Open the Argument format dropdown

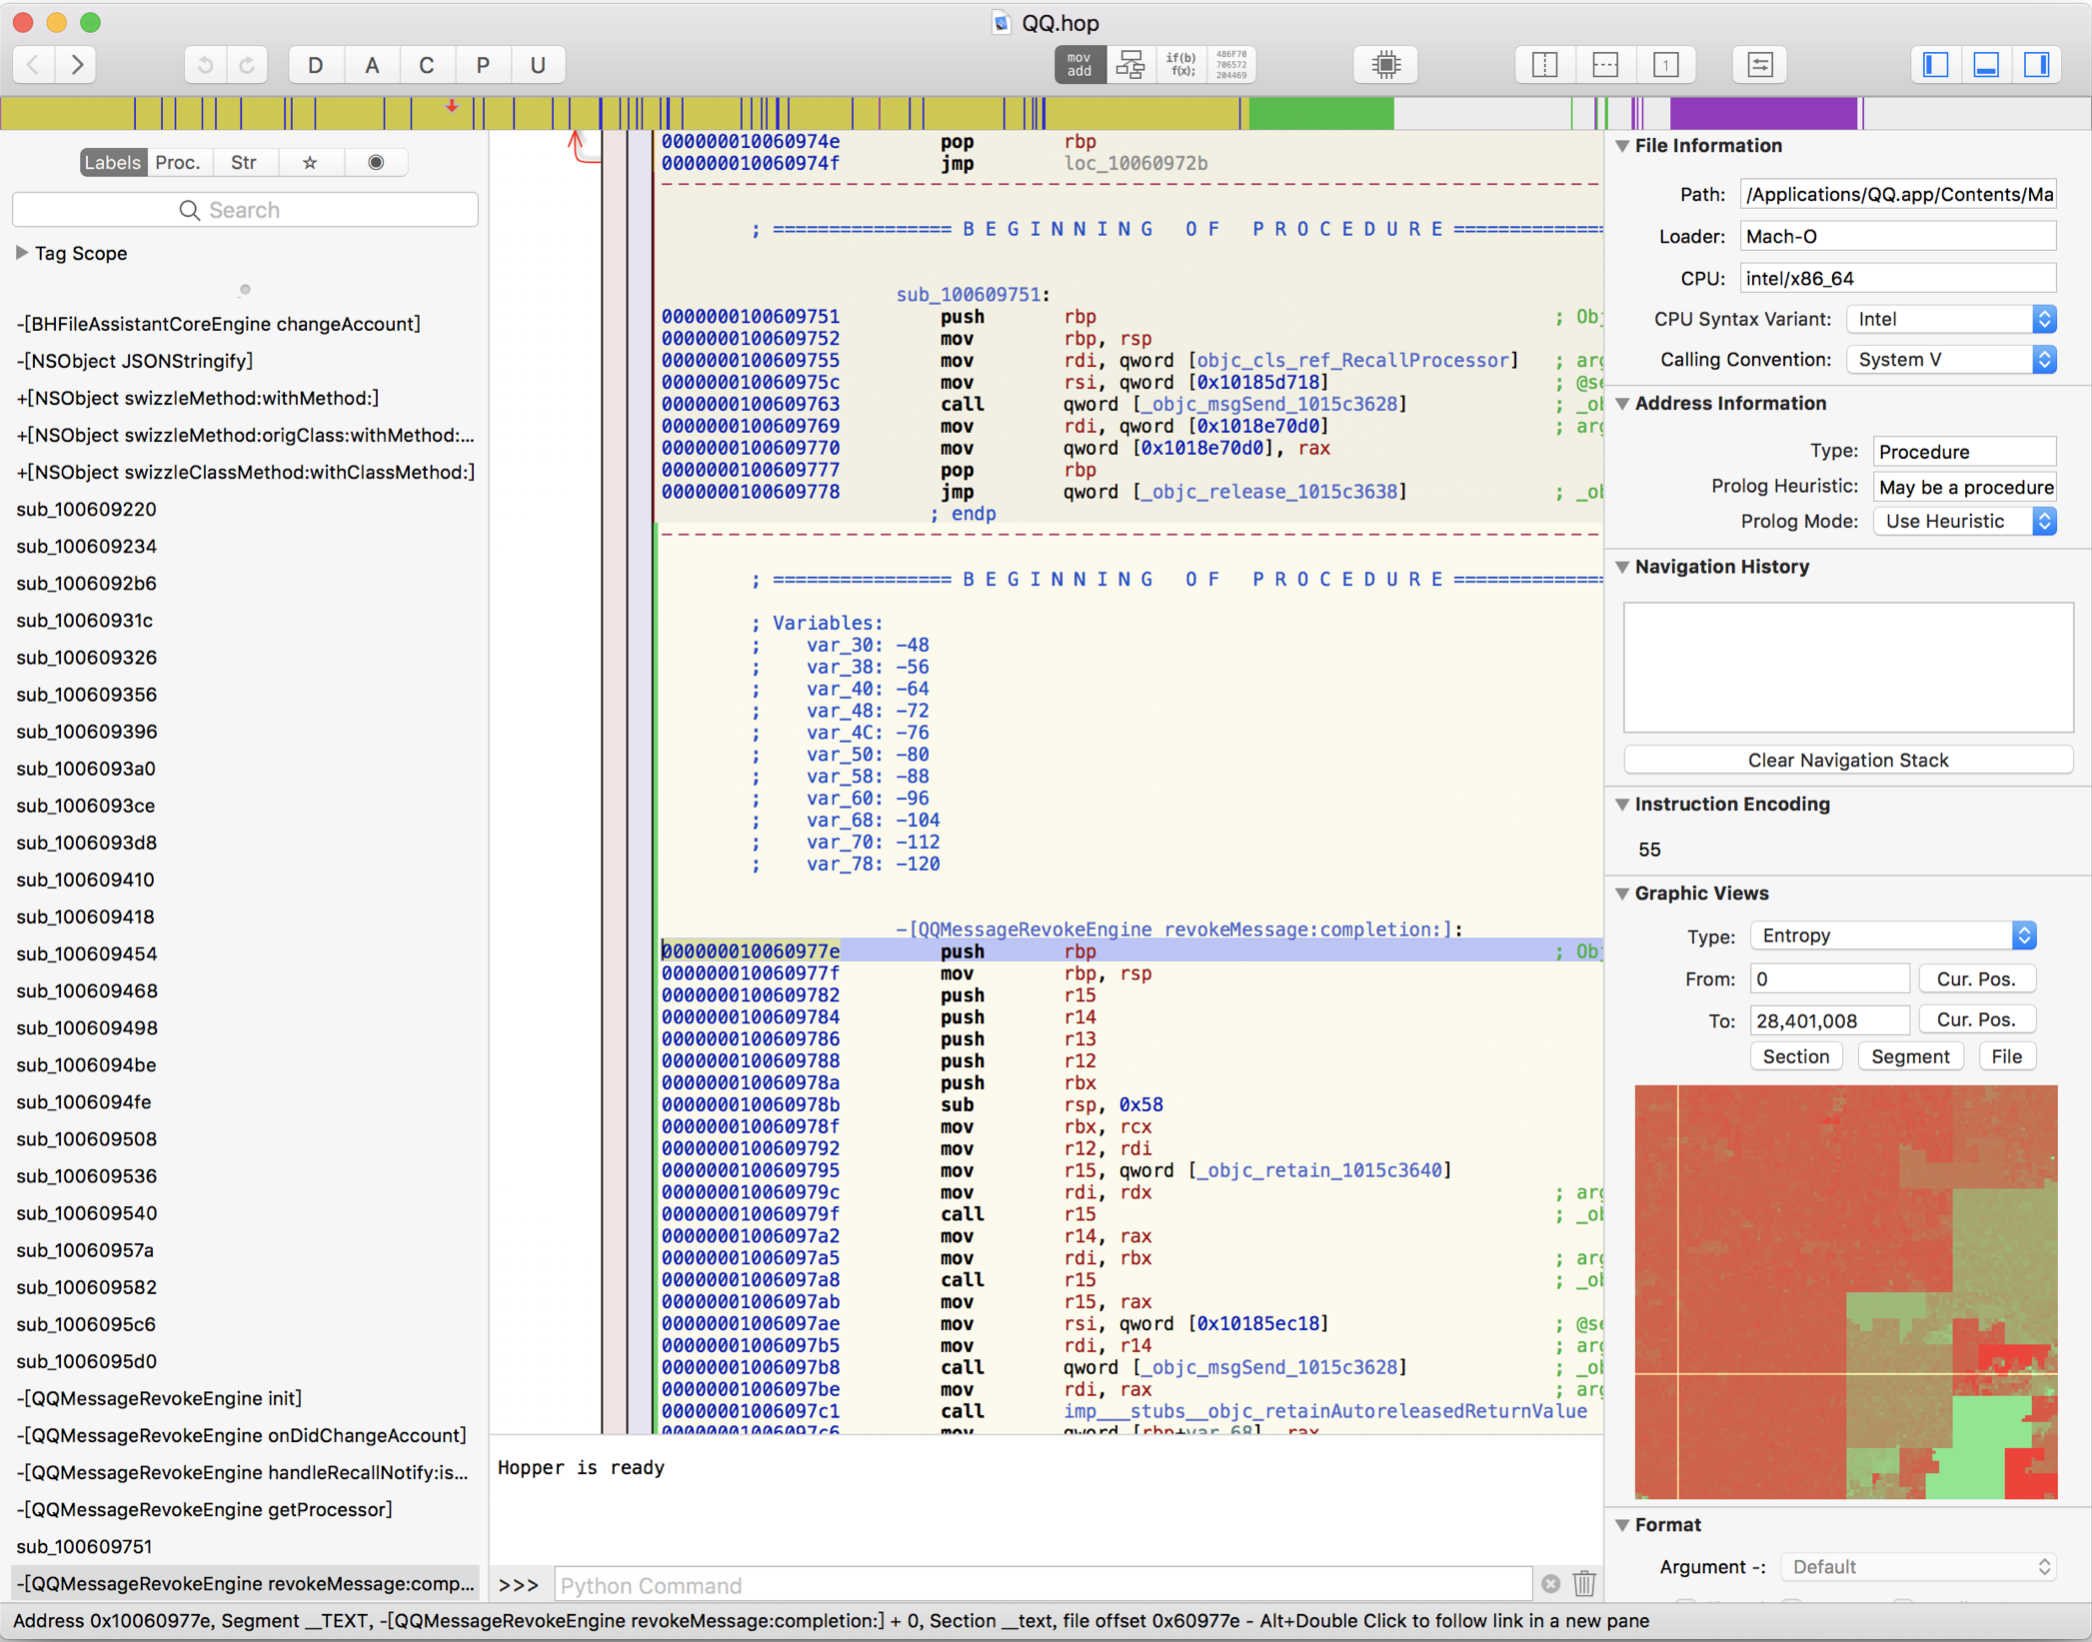pyautogui.click(x=1918, y=1567)
